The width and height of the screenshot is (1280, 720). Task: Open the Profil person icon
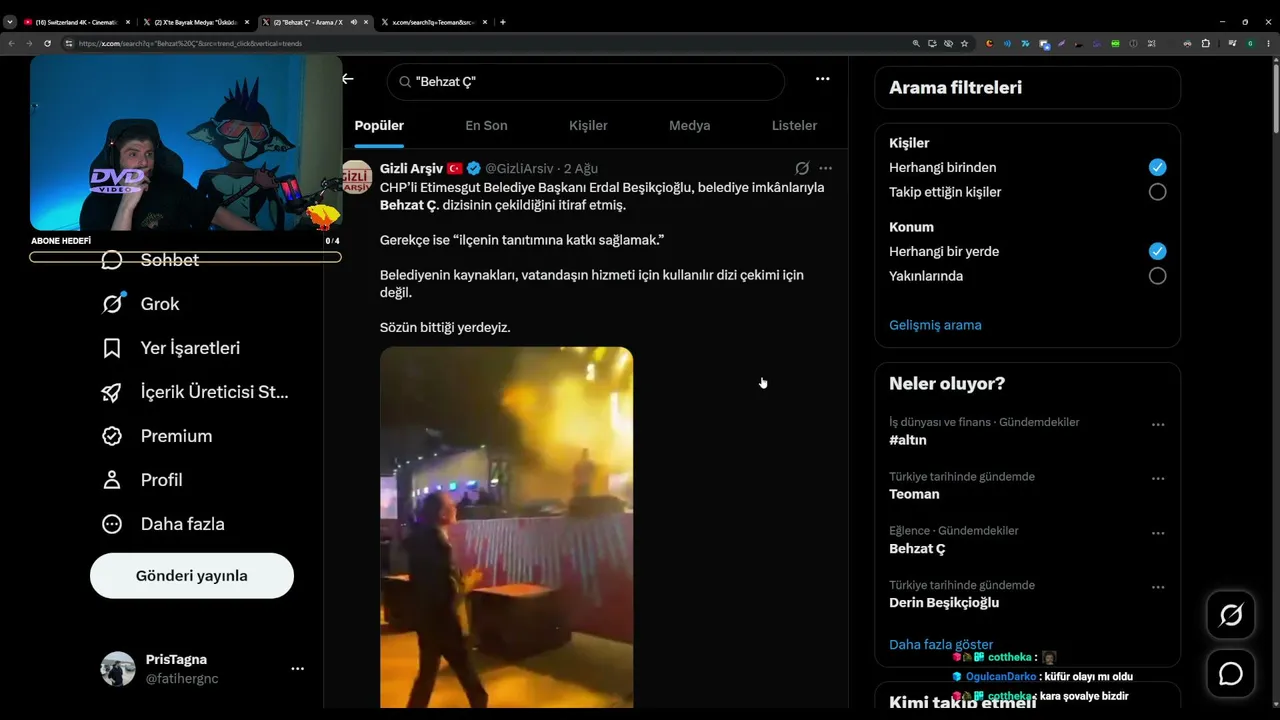[112, 480]
